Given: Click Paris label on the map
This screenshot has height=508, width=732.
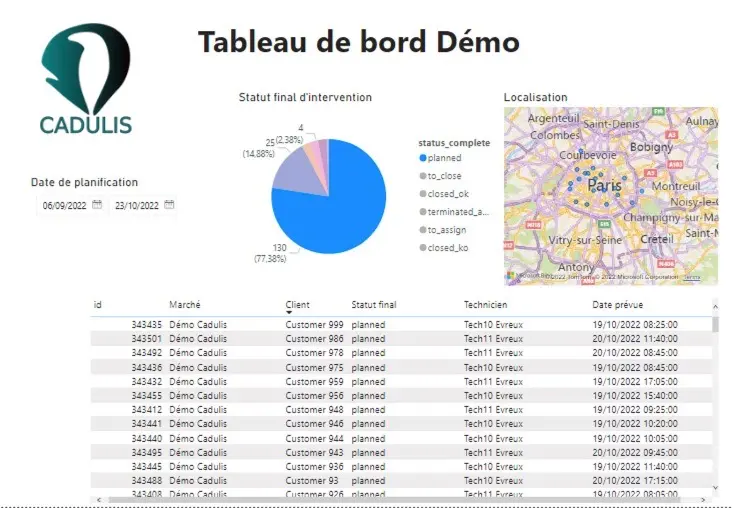Looking at the screenshot, I should coord(604,186).
